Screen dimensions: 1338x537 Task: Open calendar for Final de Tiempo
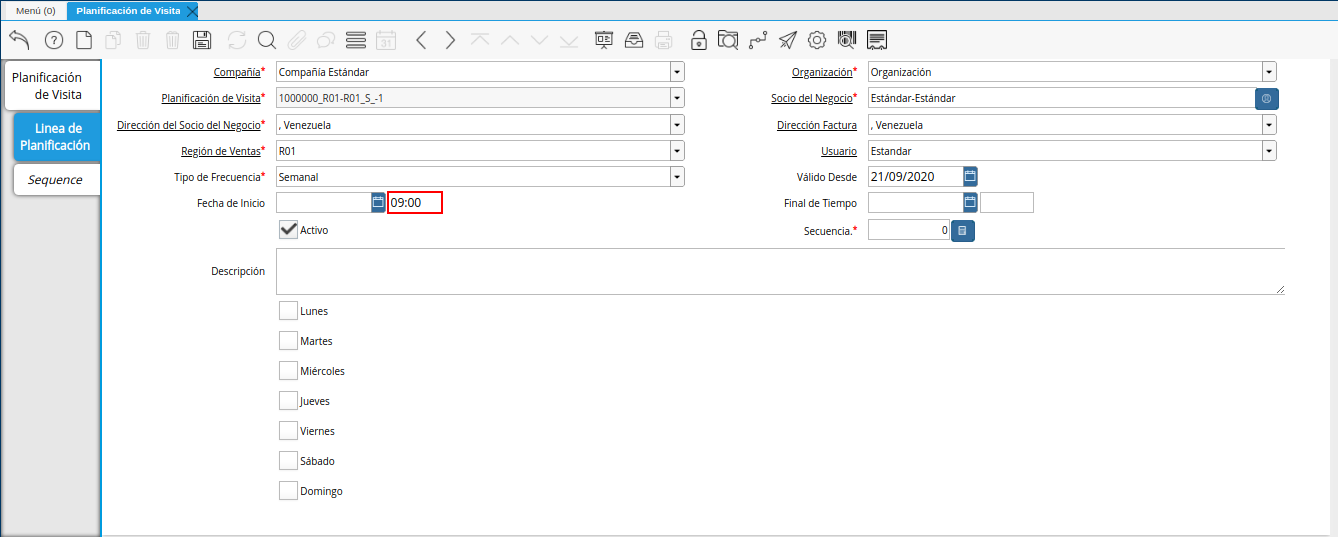click(x=970, y=203)
